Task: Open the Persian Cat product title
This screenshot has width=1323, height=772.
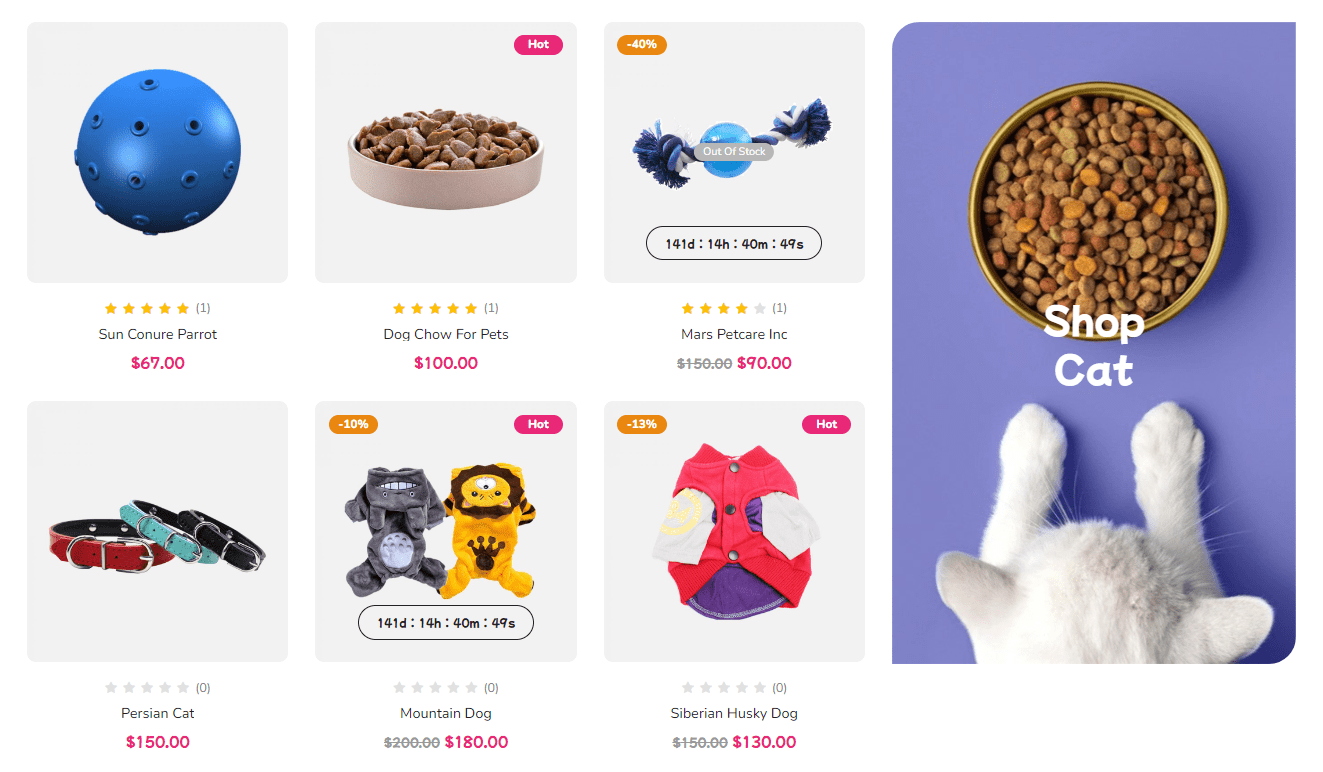Action: click(158, 713)
